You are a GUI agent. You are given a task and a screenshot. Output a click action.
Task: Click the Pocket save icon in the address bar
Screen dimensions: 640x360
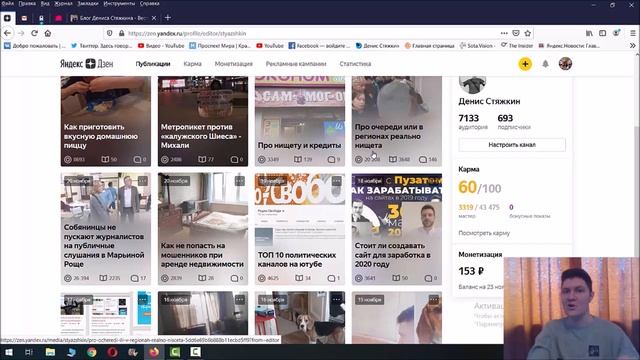pos(516,33)
